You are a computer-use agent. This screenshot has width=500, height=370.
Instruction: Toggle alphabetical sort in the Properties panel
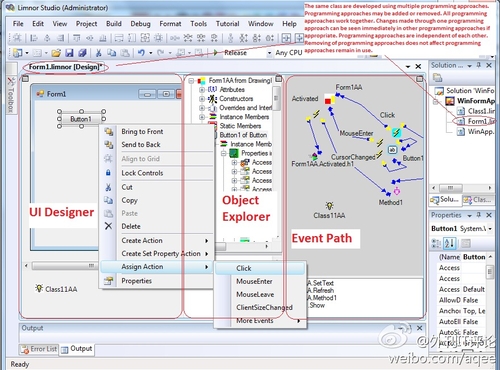click(x=450, y=243)
